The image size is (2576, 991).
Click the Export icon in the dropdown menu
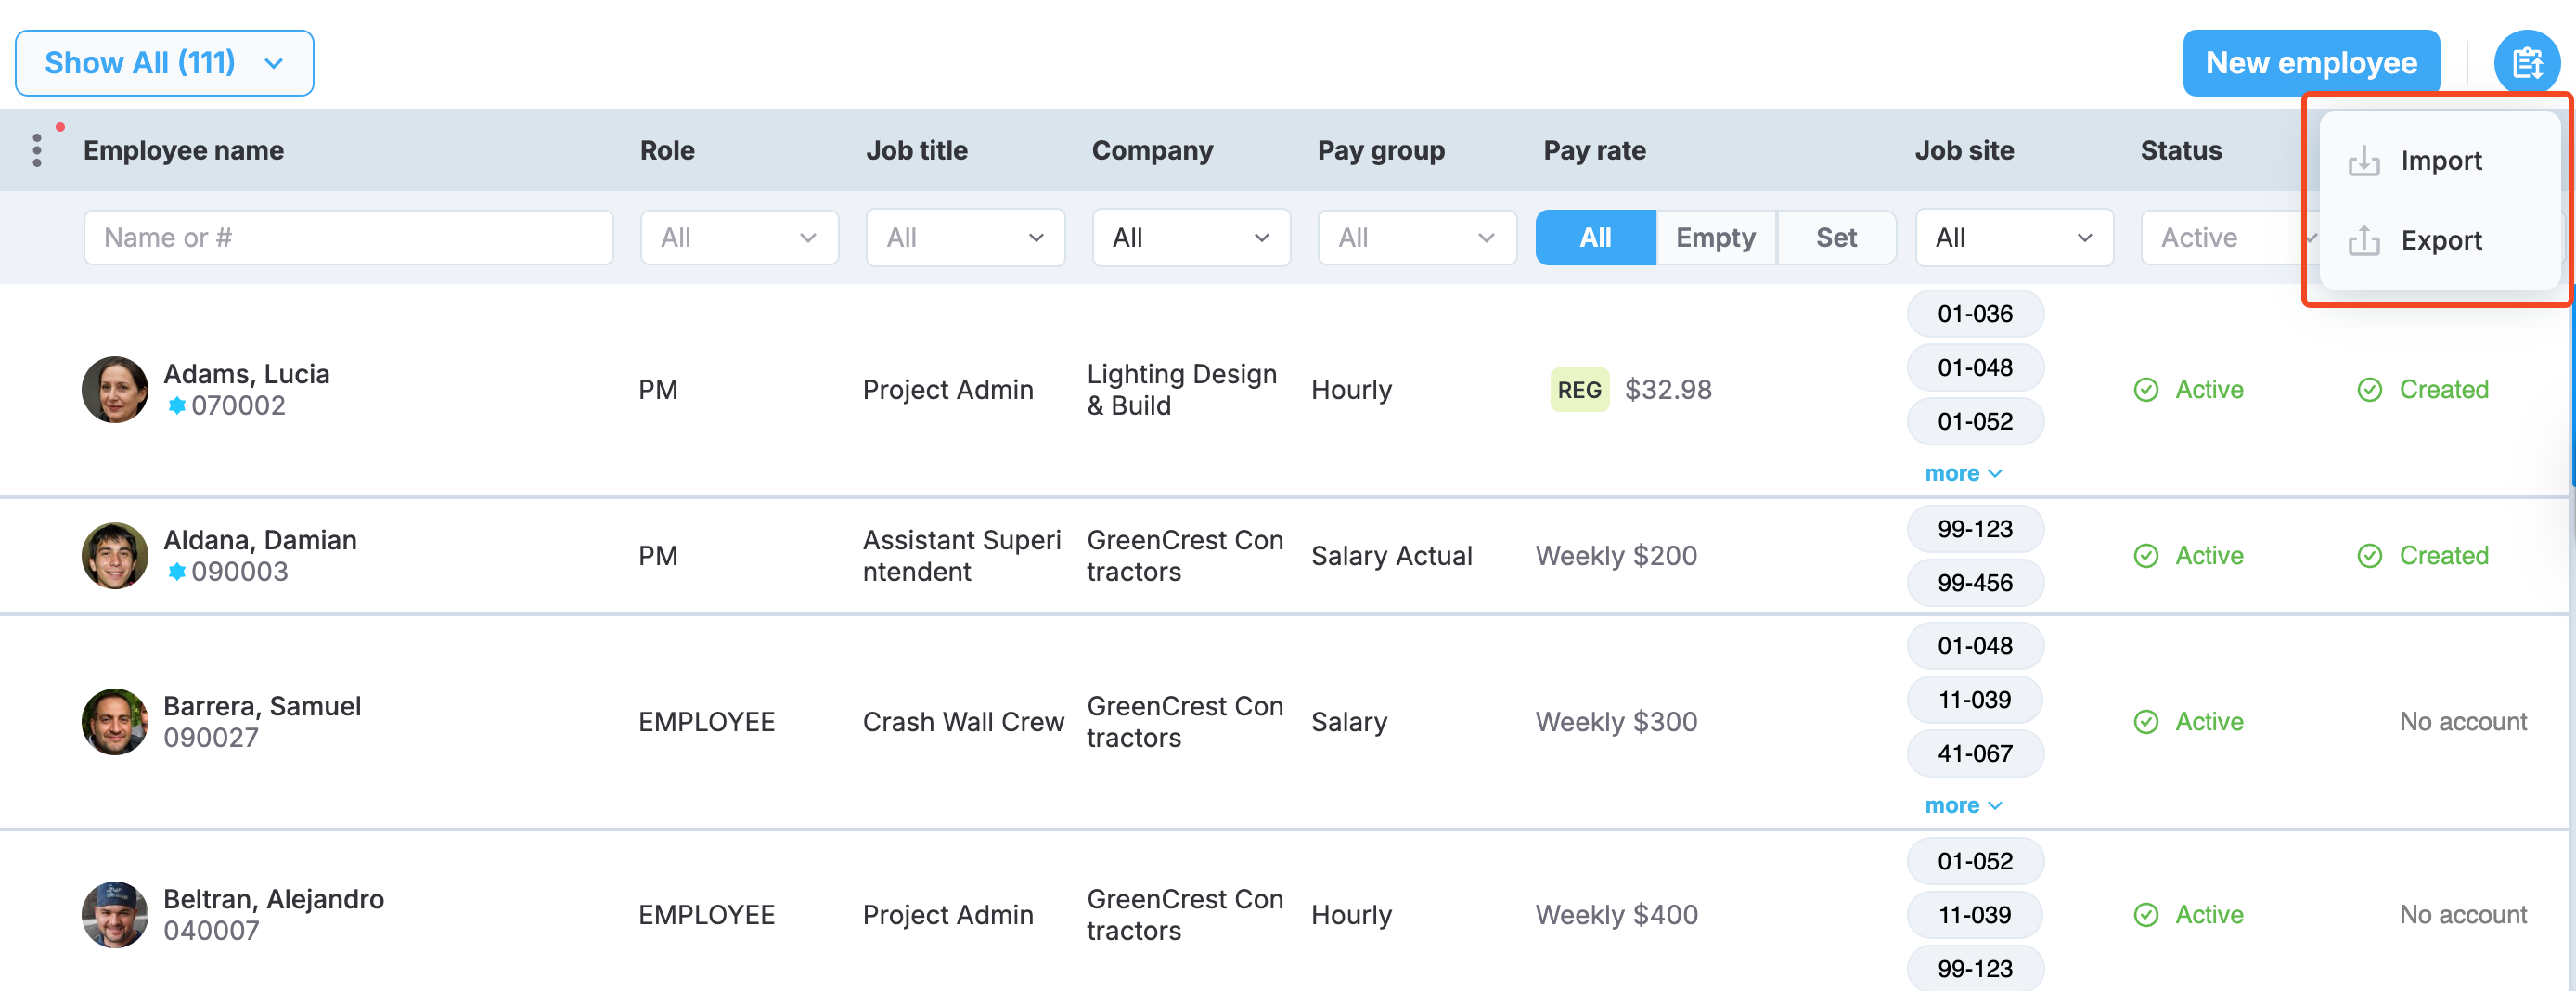coord(2363,240)
